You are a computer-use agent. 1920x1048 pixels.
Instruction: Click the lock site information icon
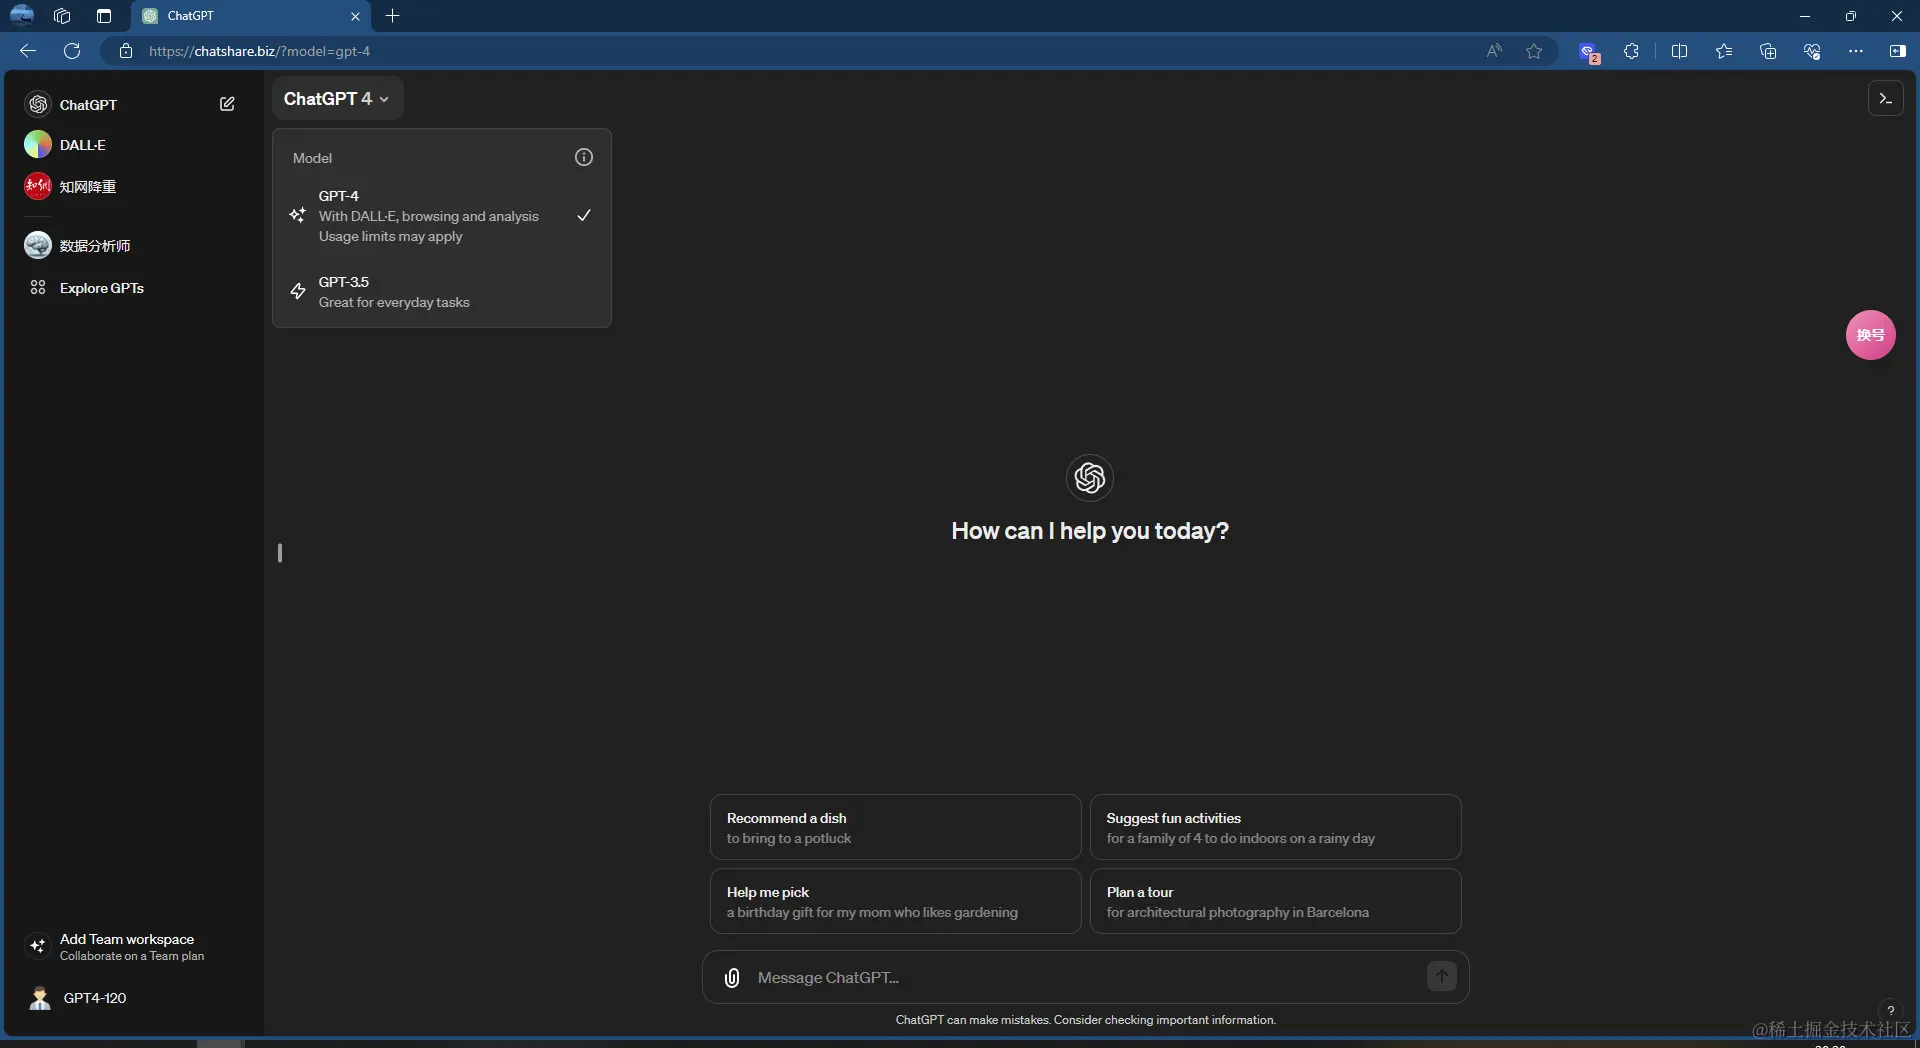point(126,51)
